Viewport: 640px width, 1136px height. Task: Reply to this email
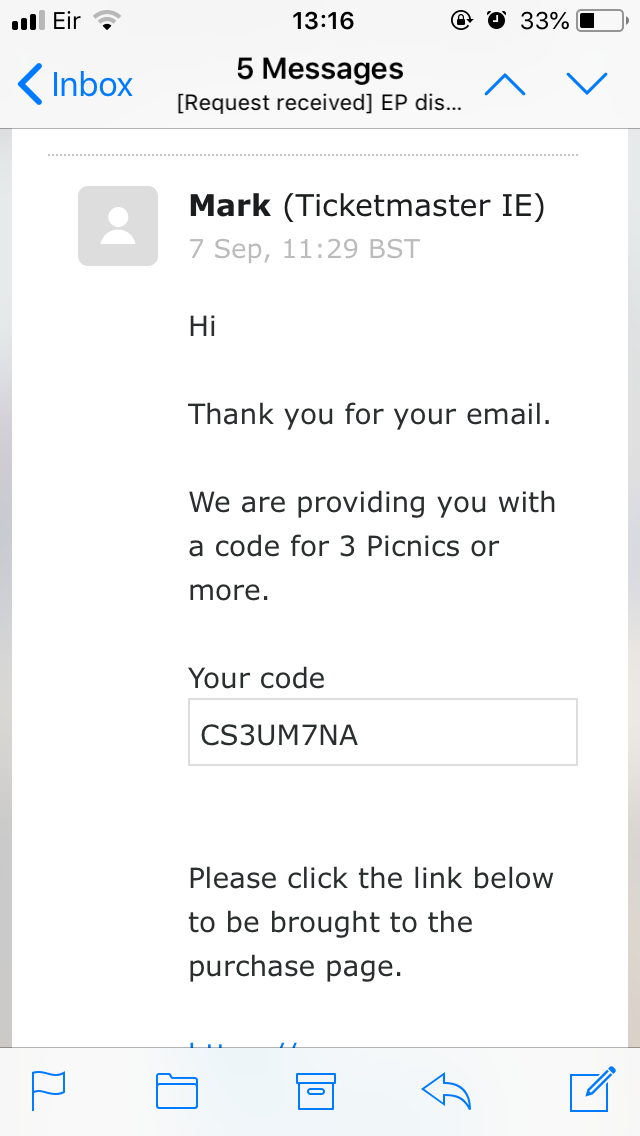point(446,1091)
